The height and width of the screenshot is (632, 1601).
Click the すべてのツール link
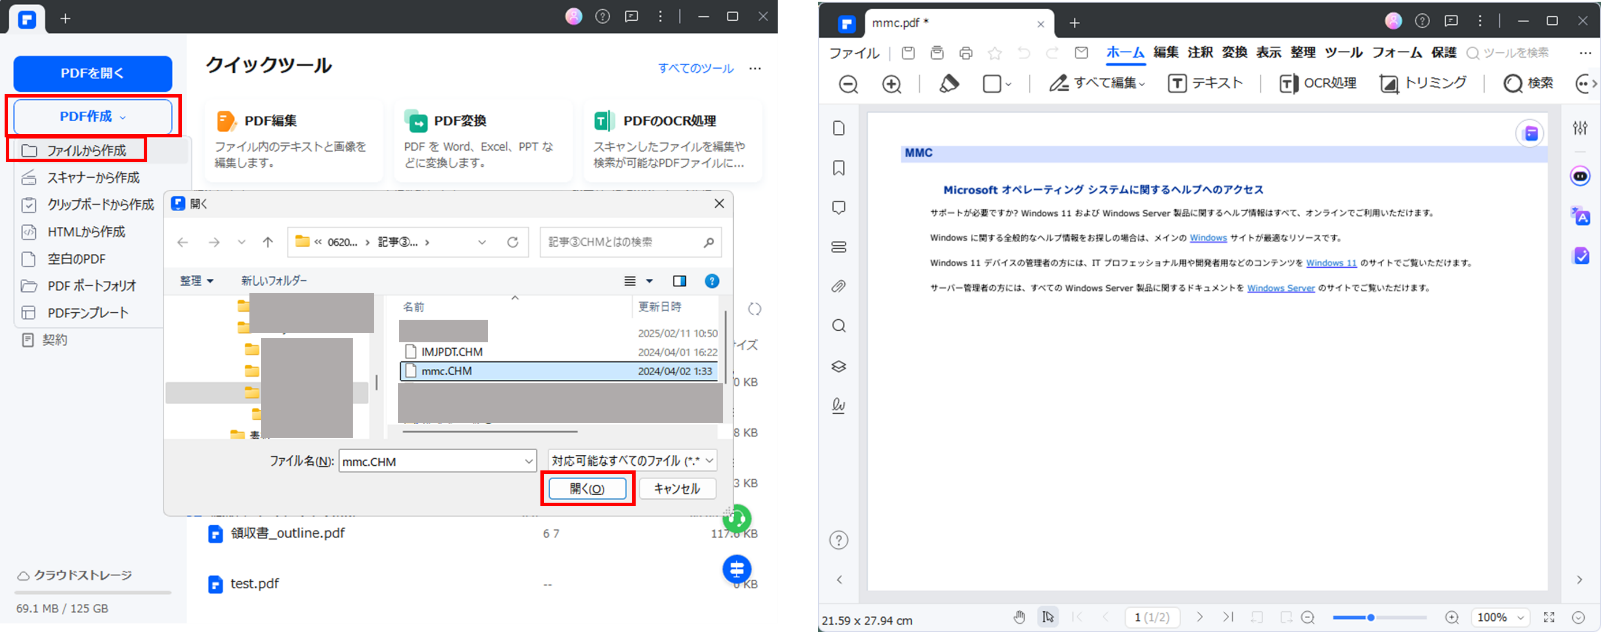696,68
